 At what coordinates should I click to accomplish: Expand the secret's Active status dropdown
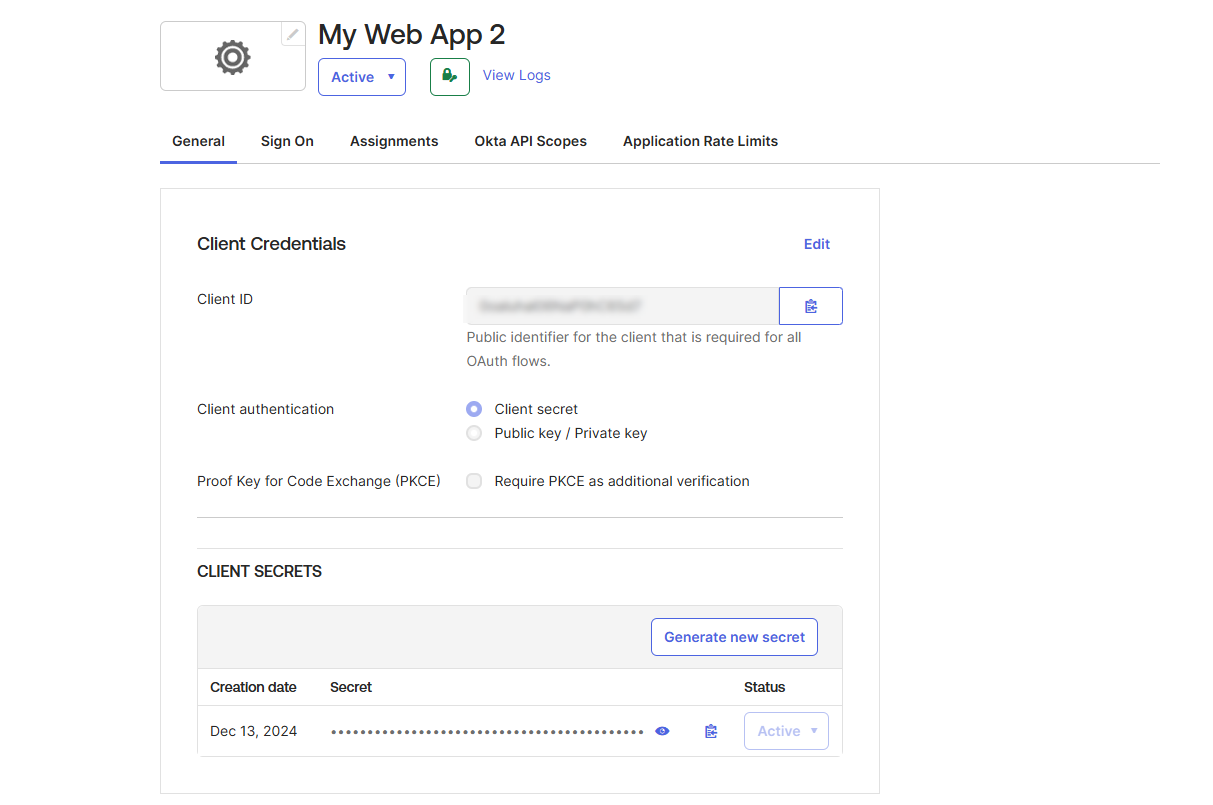point(786,731)
